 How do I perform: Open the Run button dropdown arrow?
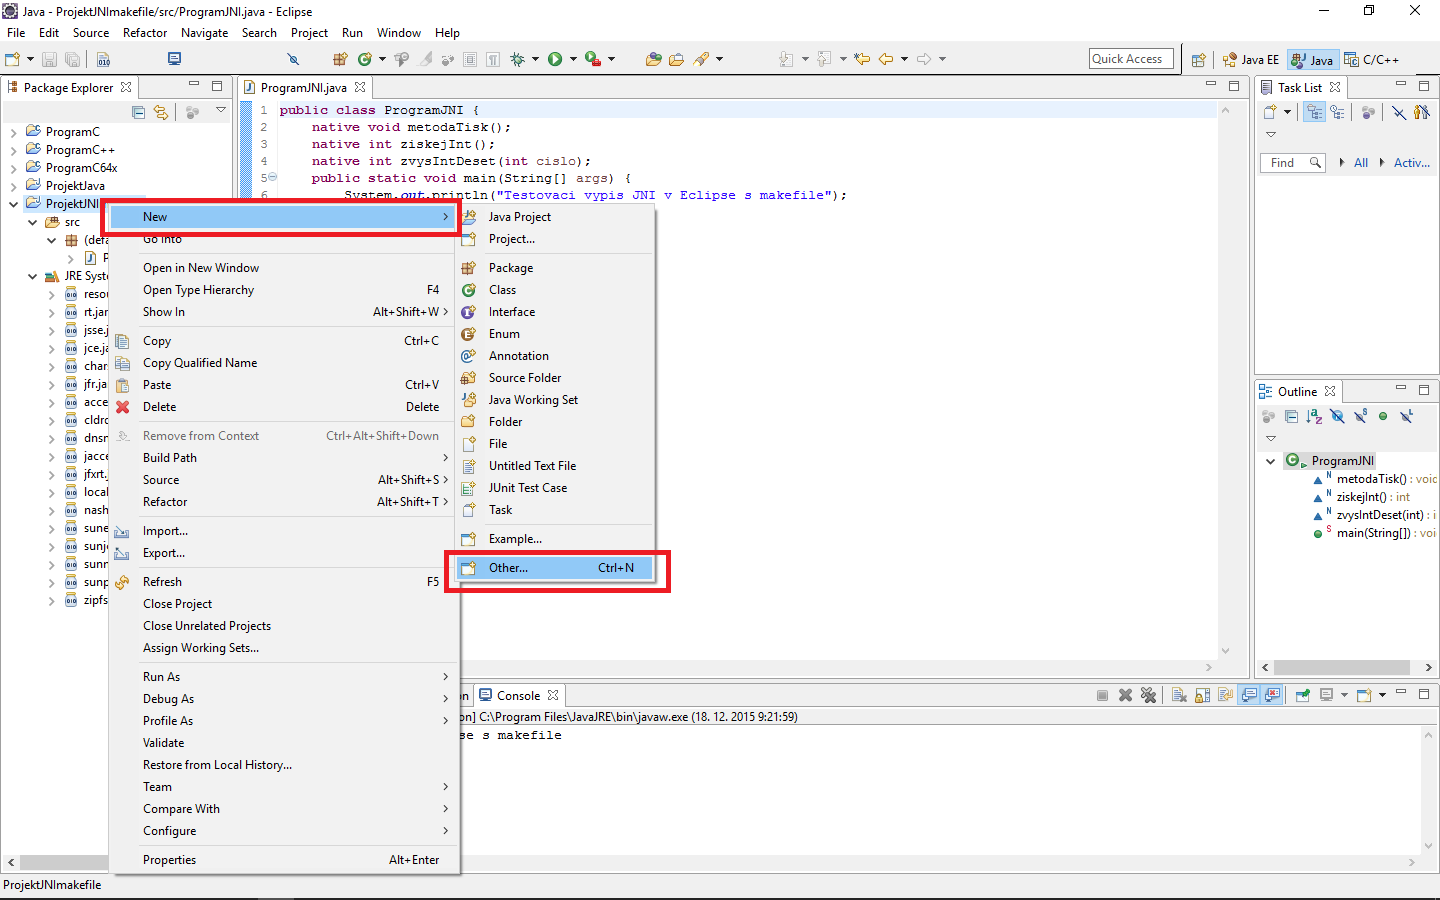coord(572,59)
